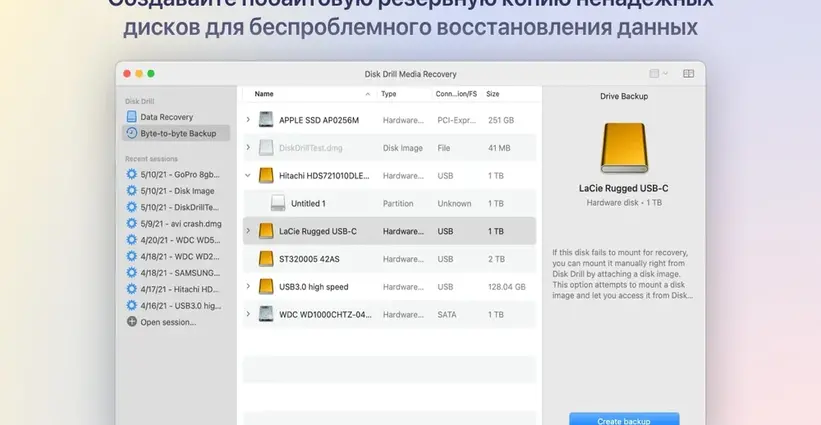821x425 pixels.
Task: Click gear icon beside 5/9/21 - avi crash.dmg
Action: [x=131, y=223]
